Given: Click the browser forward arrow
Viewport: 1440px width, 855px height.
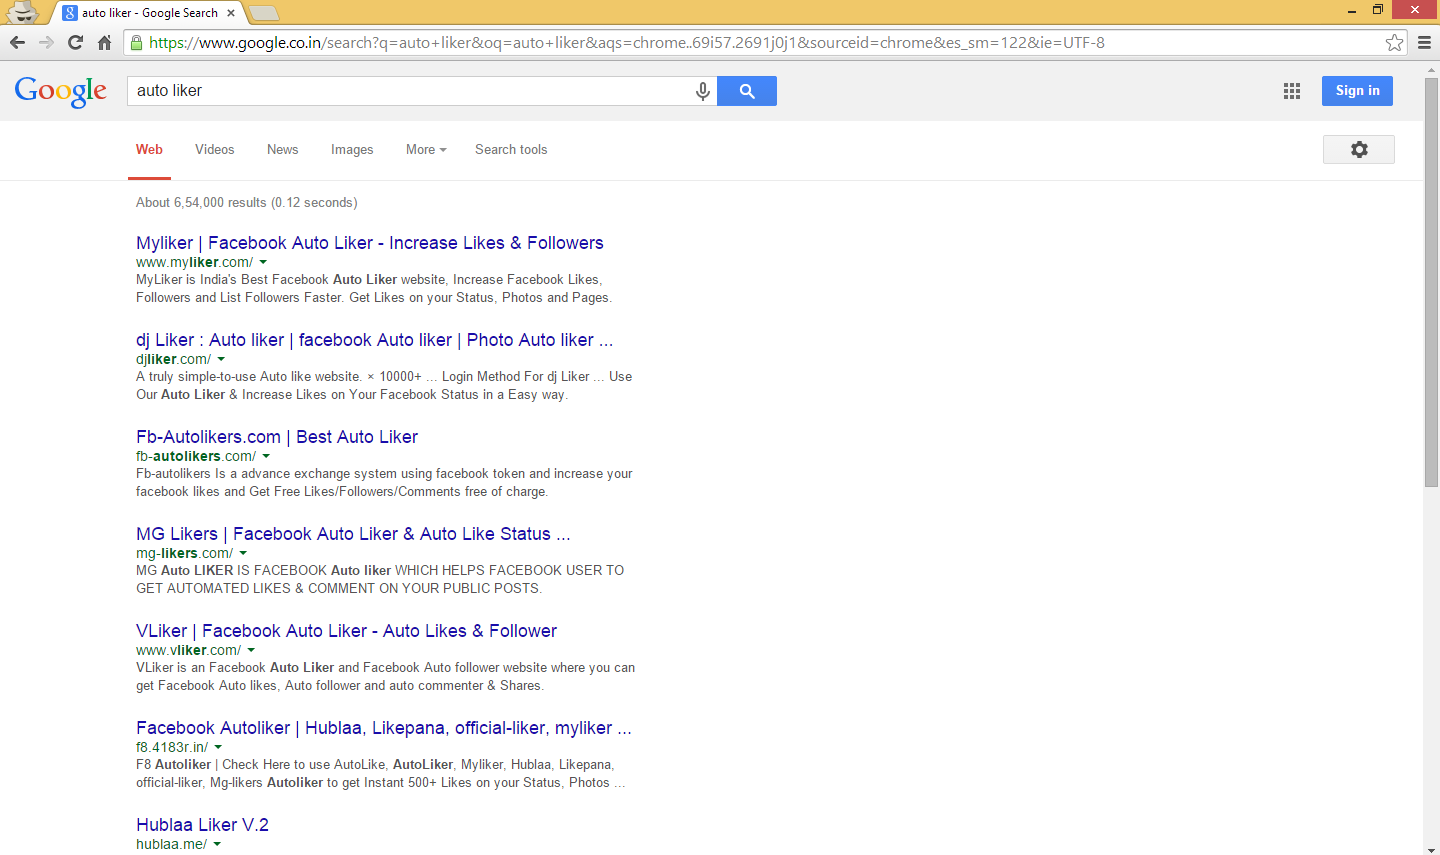Looking at the screenshot, I should coord(46,42).
